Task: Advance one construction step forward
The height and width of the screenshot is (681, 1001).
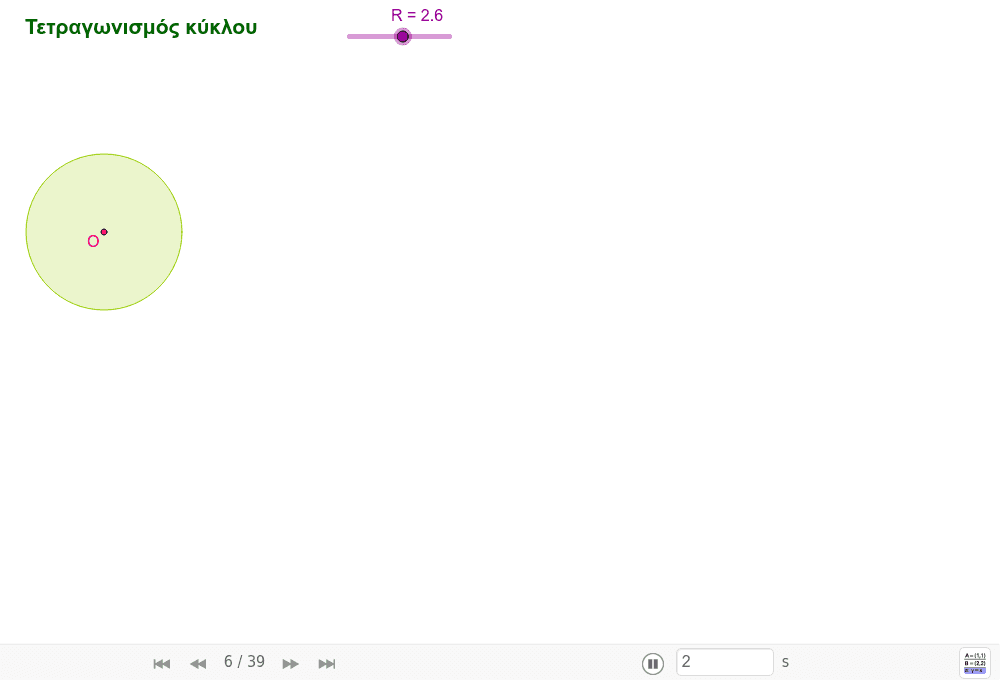Action: 290,664
